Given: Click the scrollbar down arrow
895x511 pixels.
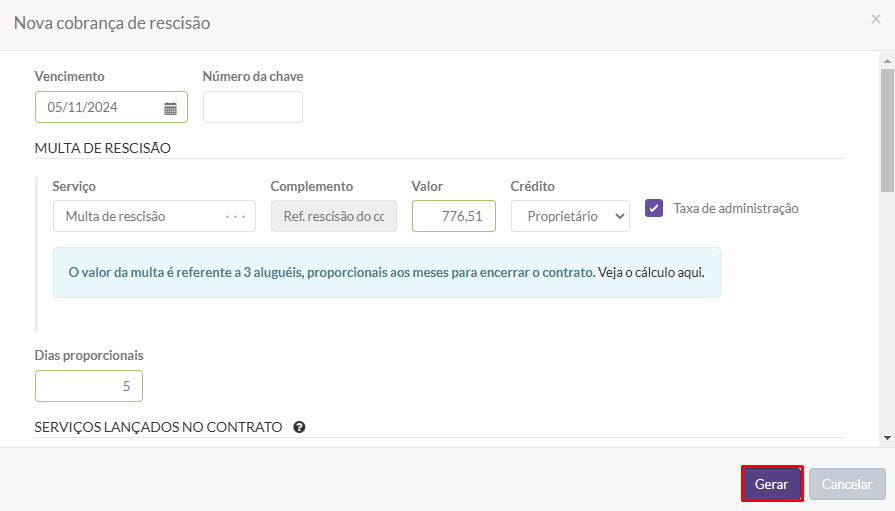Looking at the screenshot, I should pos(887,438).
